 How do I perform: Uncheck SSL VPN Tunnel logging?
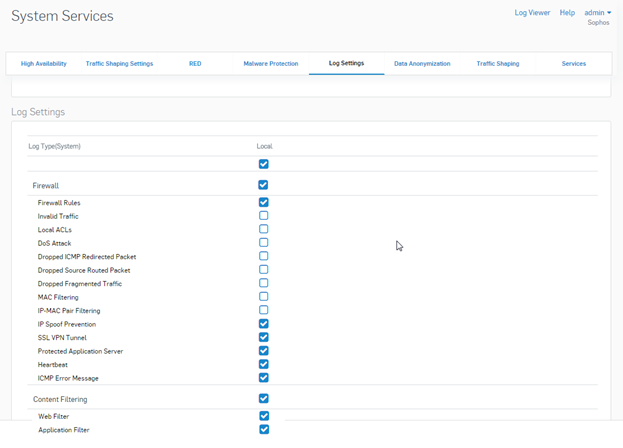pyautogui.click(x=264, y=338)
